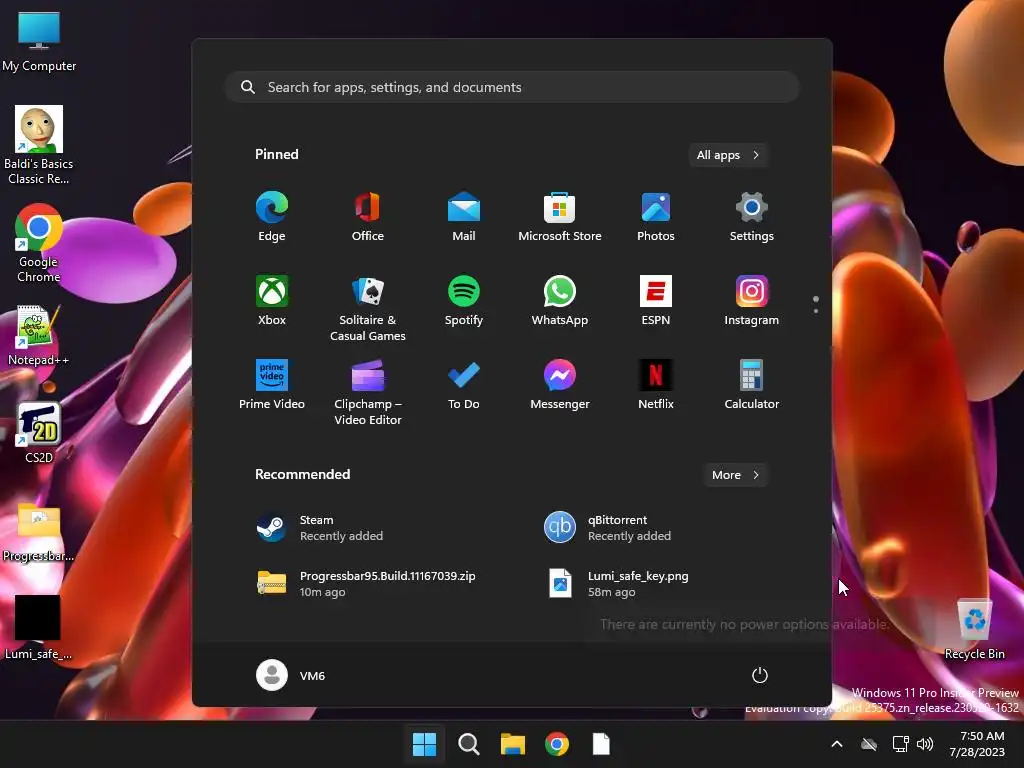Open Edge from pinned apps
Viewport: 1024px width, 768px height.
point(272,217)
